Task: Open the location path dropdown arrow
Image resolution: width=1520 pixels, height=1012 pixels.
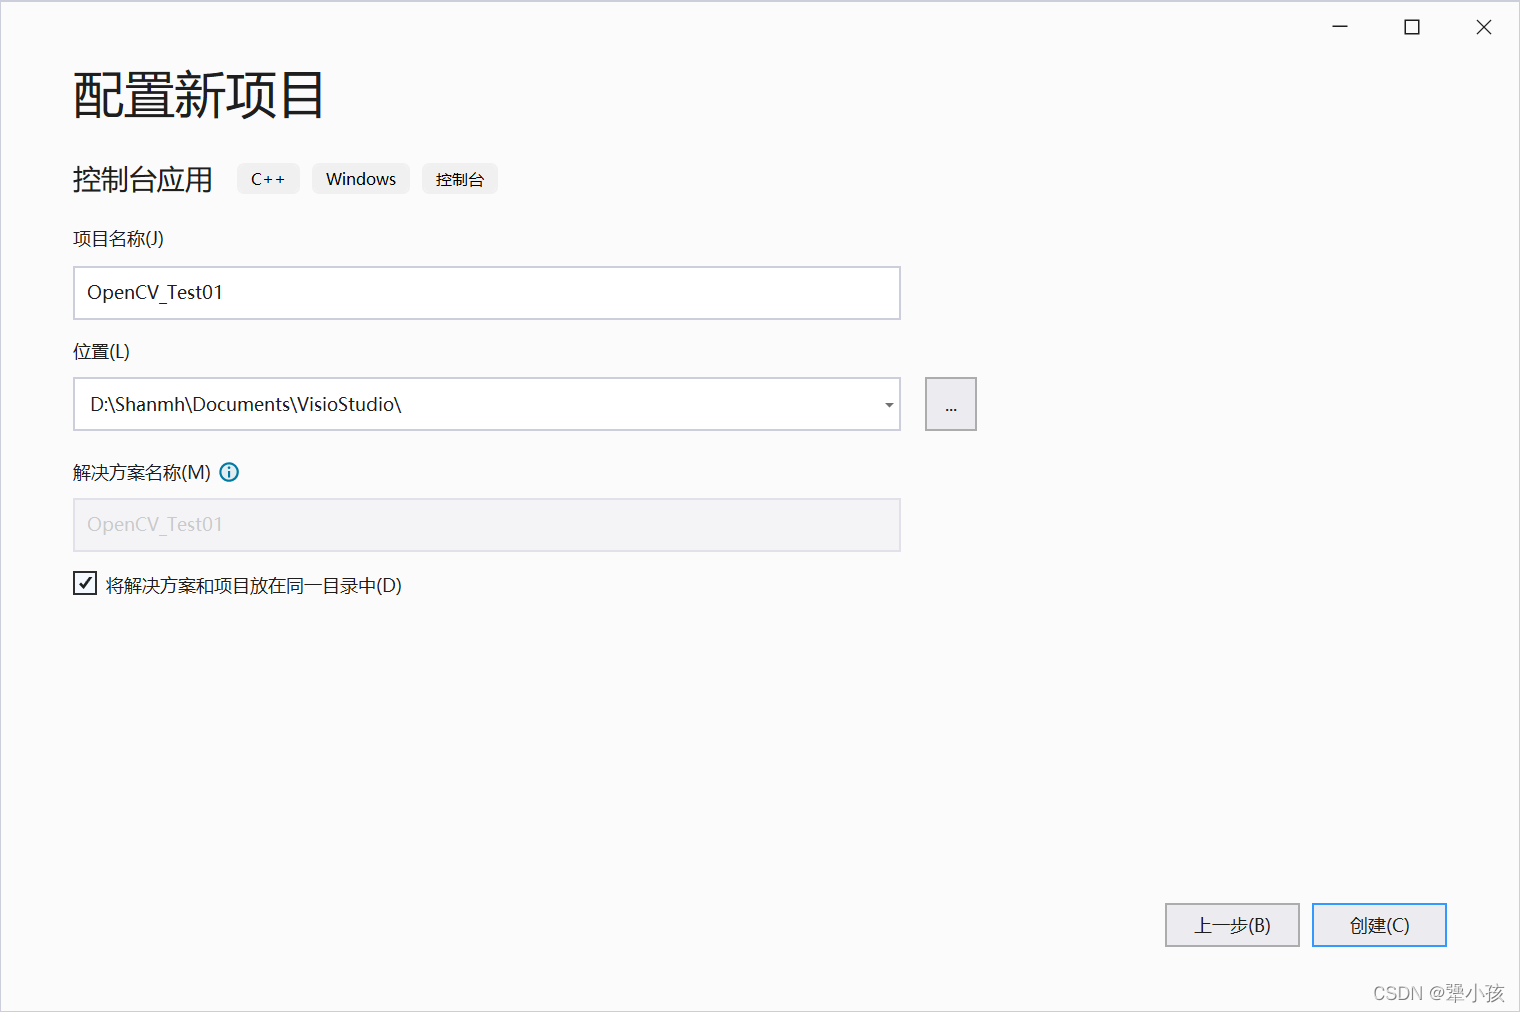Action: point(888,405)
